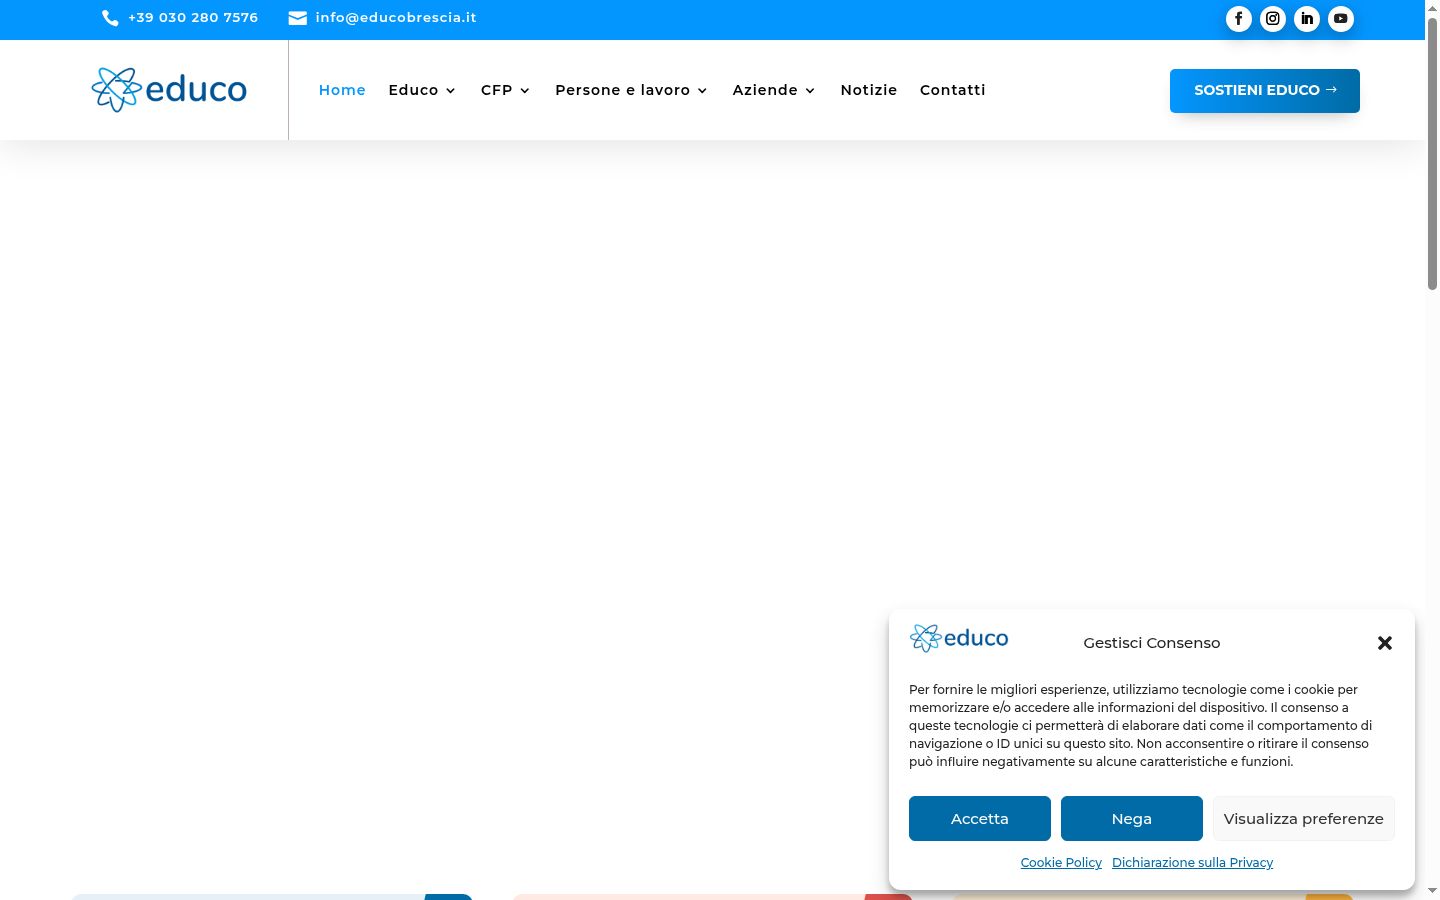The width and height of the screenshot is (1440, 900).
Task: Open the Educo navigation menu item
Action: click(414, 90)
